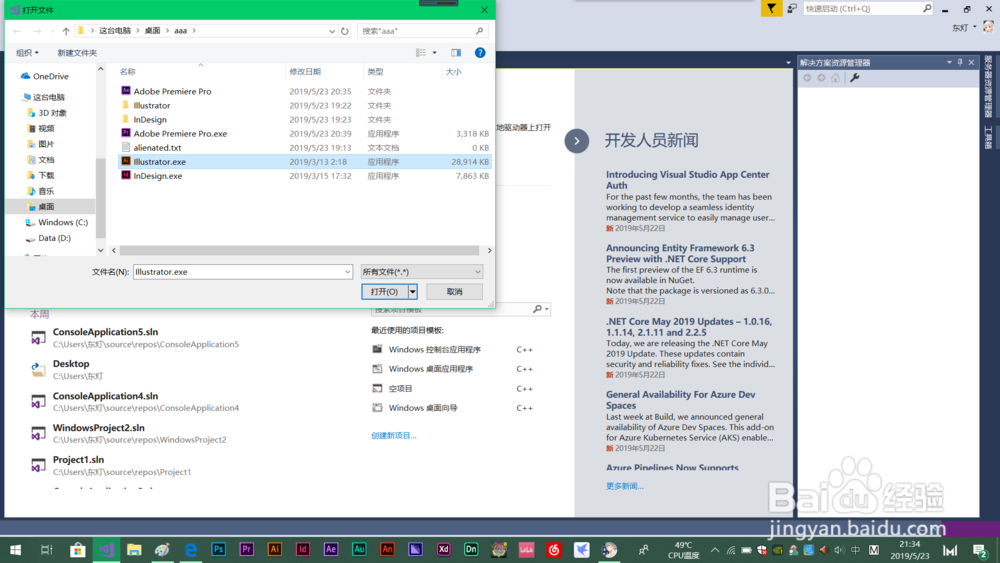Expand the 打开 button split arrow
1000x563 pixels.
pos(413,291)
